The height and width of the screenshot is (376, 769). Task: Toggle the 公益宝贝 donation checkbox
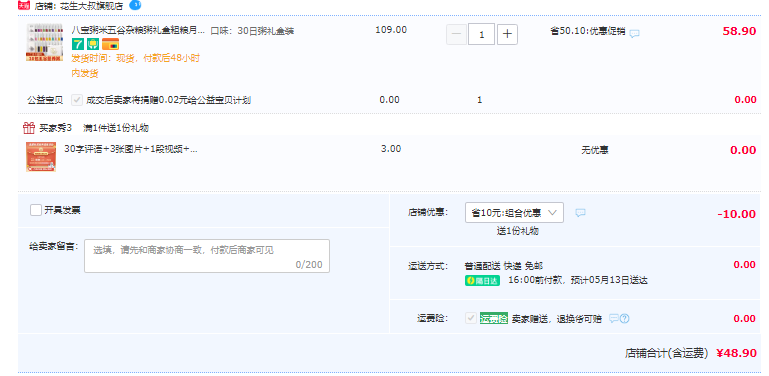tap(77, 100)
